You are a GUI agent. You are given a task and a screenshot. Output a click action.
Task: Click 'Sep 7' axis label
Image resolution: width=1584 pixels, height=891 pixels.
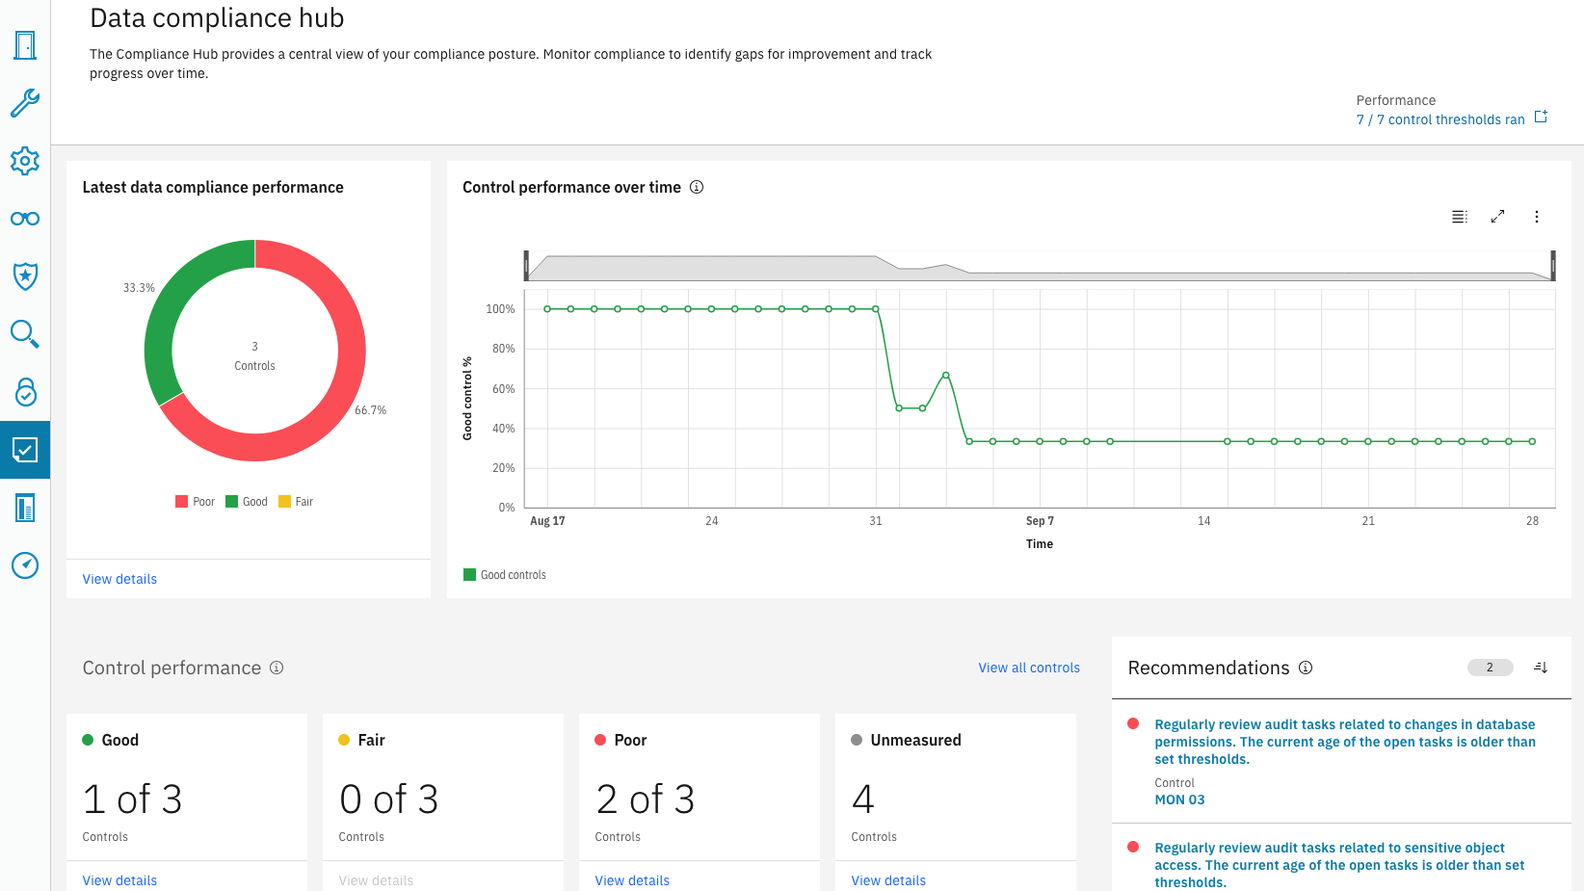click(x=1040, y=521)
